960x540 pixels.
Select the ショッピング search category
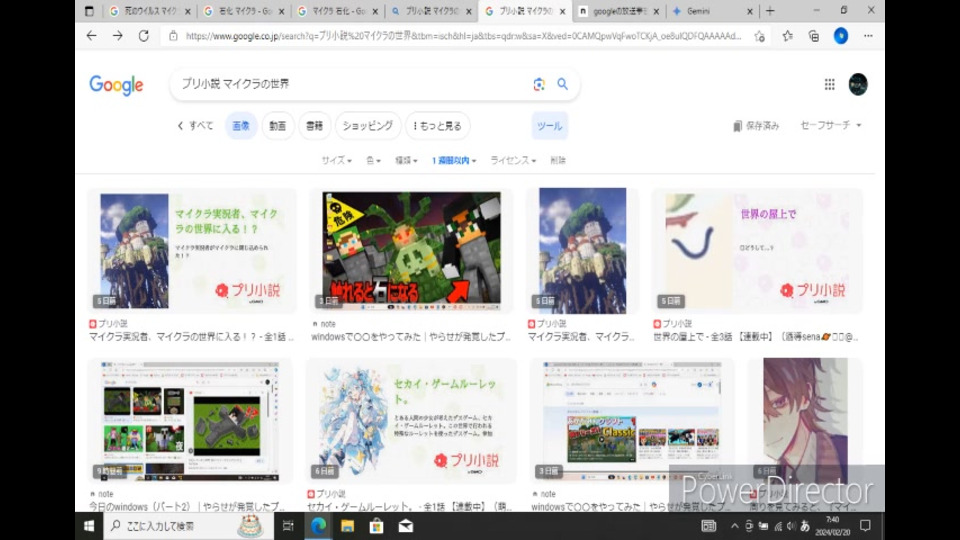pyautogui.click(x=367, y=126)
